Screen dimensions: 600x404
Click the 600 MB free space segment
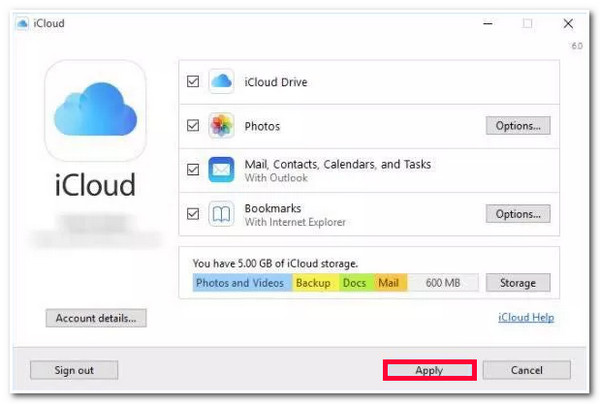(443, 283)
